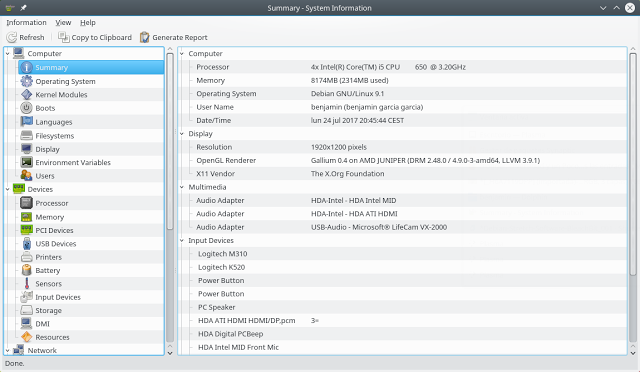Select the Processor chip icon in sidebar
640x372 pixels.
[27, 203]
